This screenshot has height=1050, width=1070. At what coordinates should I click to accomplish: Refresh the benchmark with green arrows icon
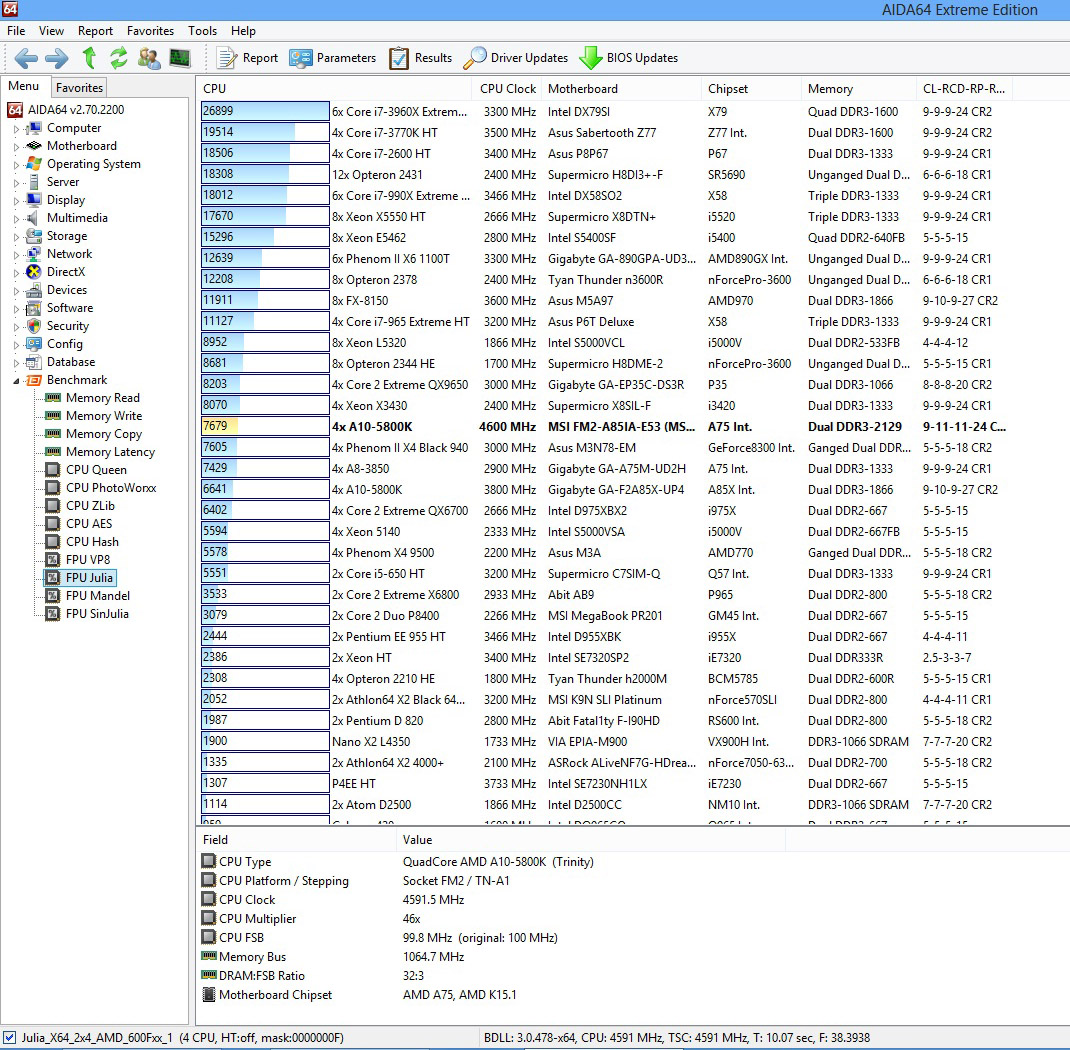119,58
